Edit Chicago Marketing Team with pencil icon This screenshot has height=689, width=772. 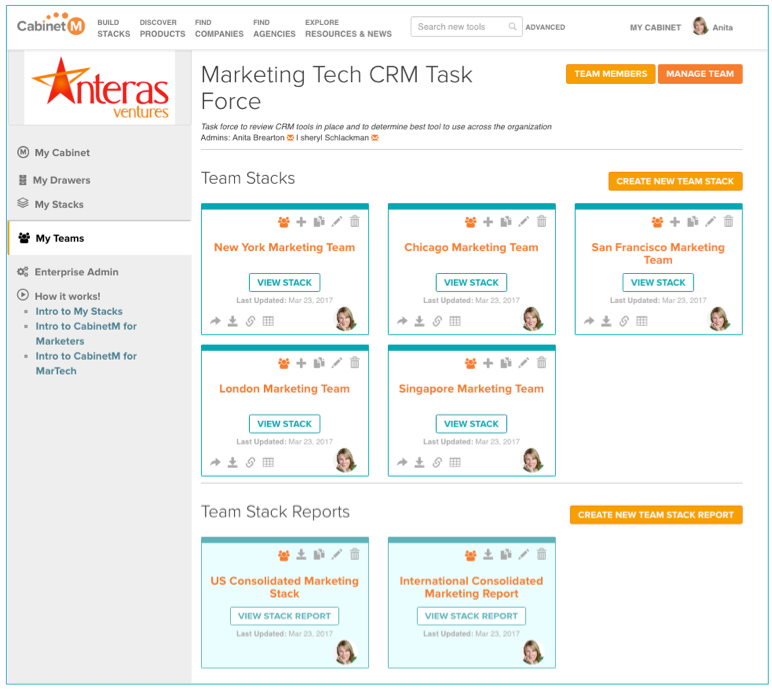[x=523, y=222]
